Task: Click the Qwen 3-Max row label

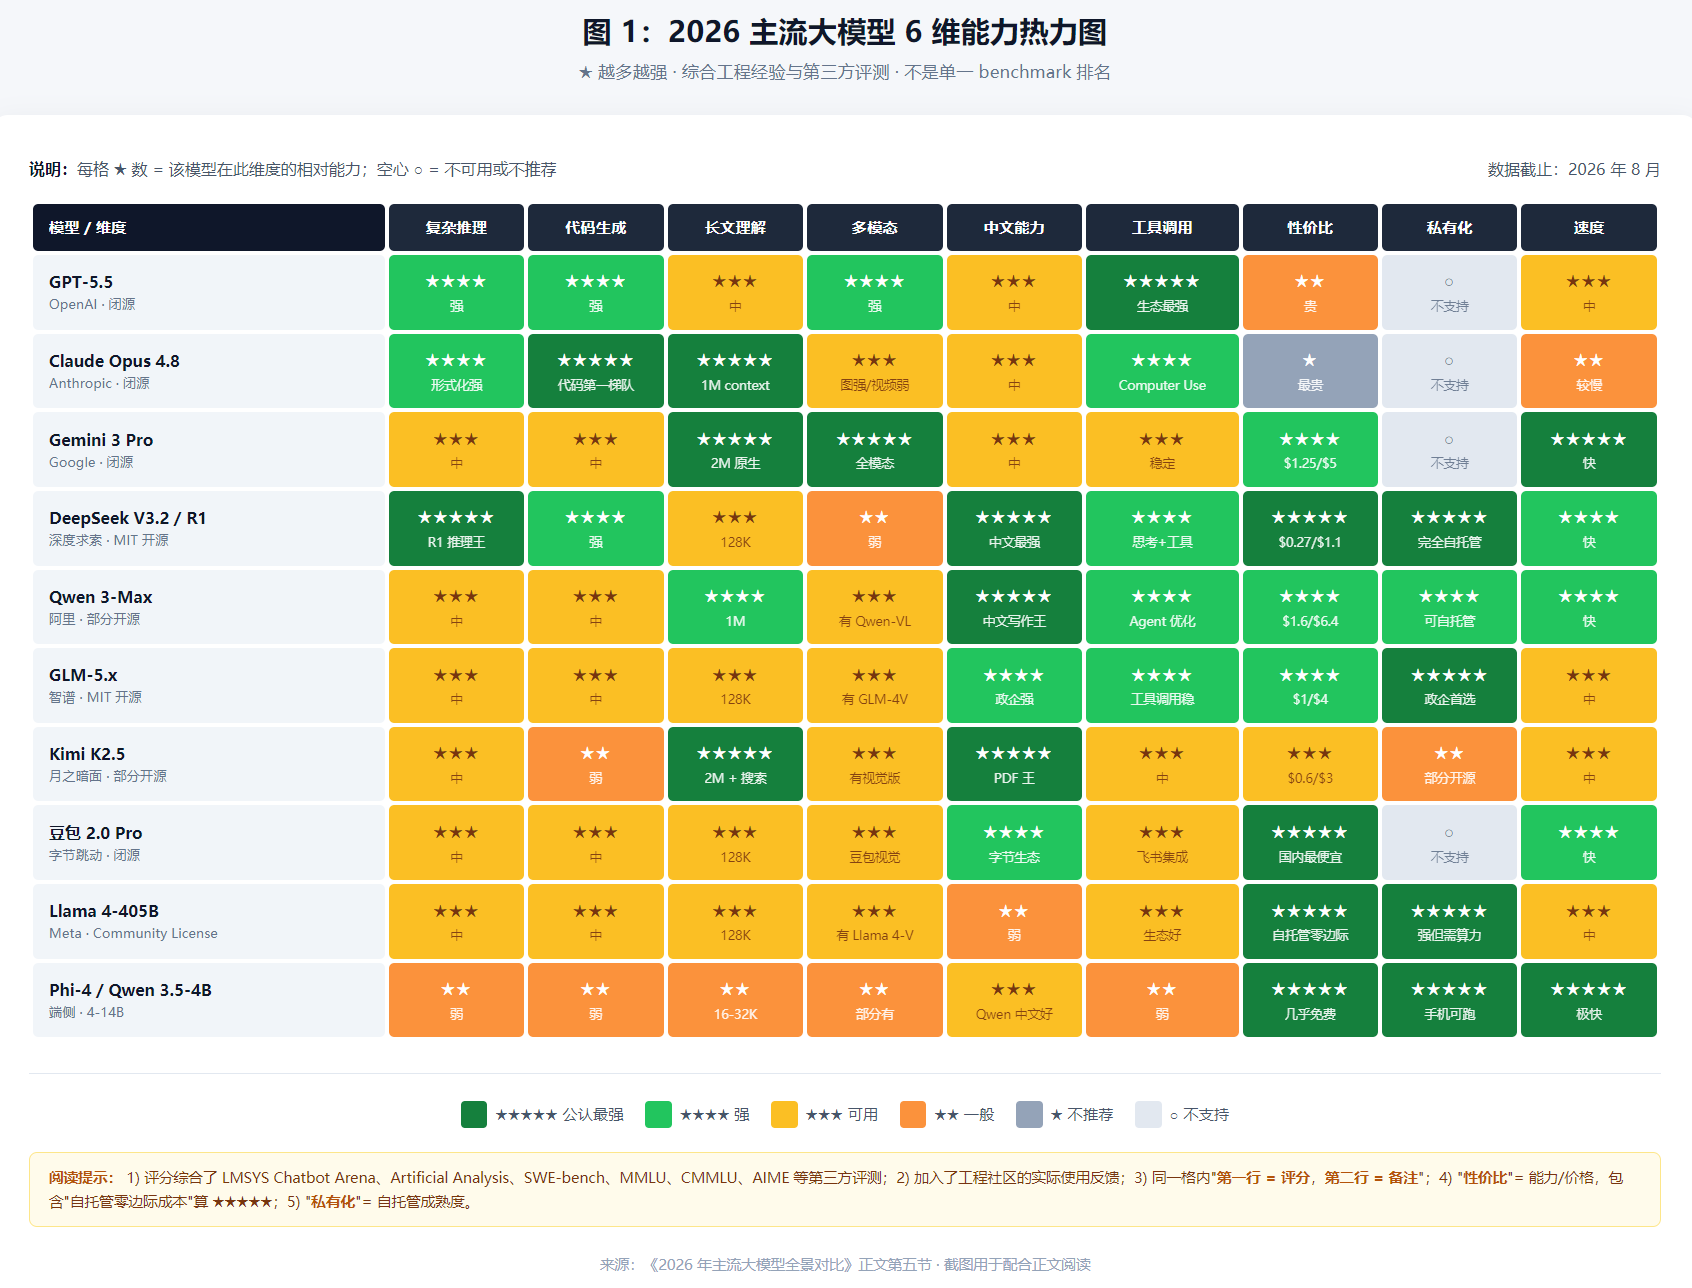Action: (209, 607)
